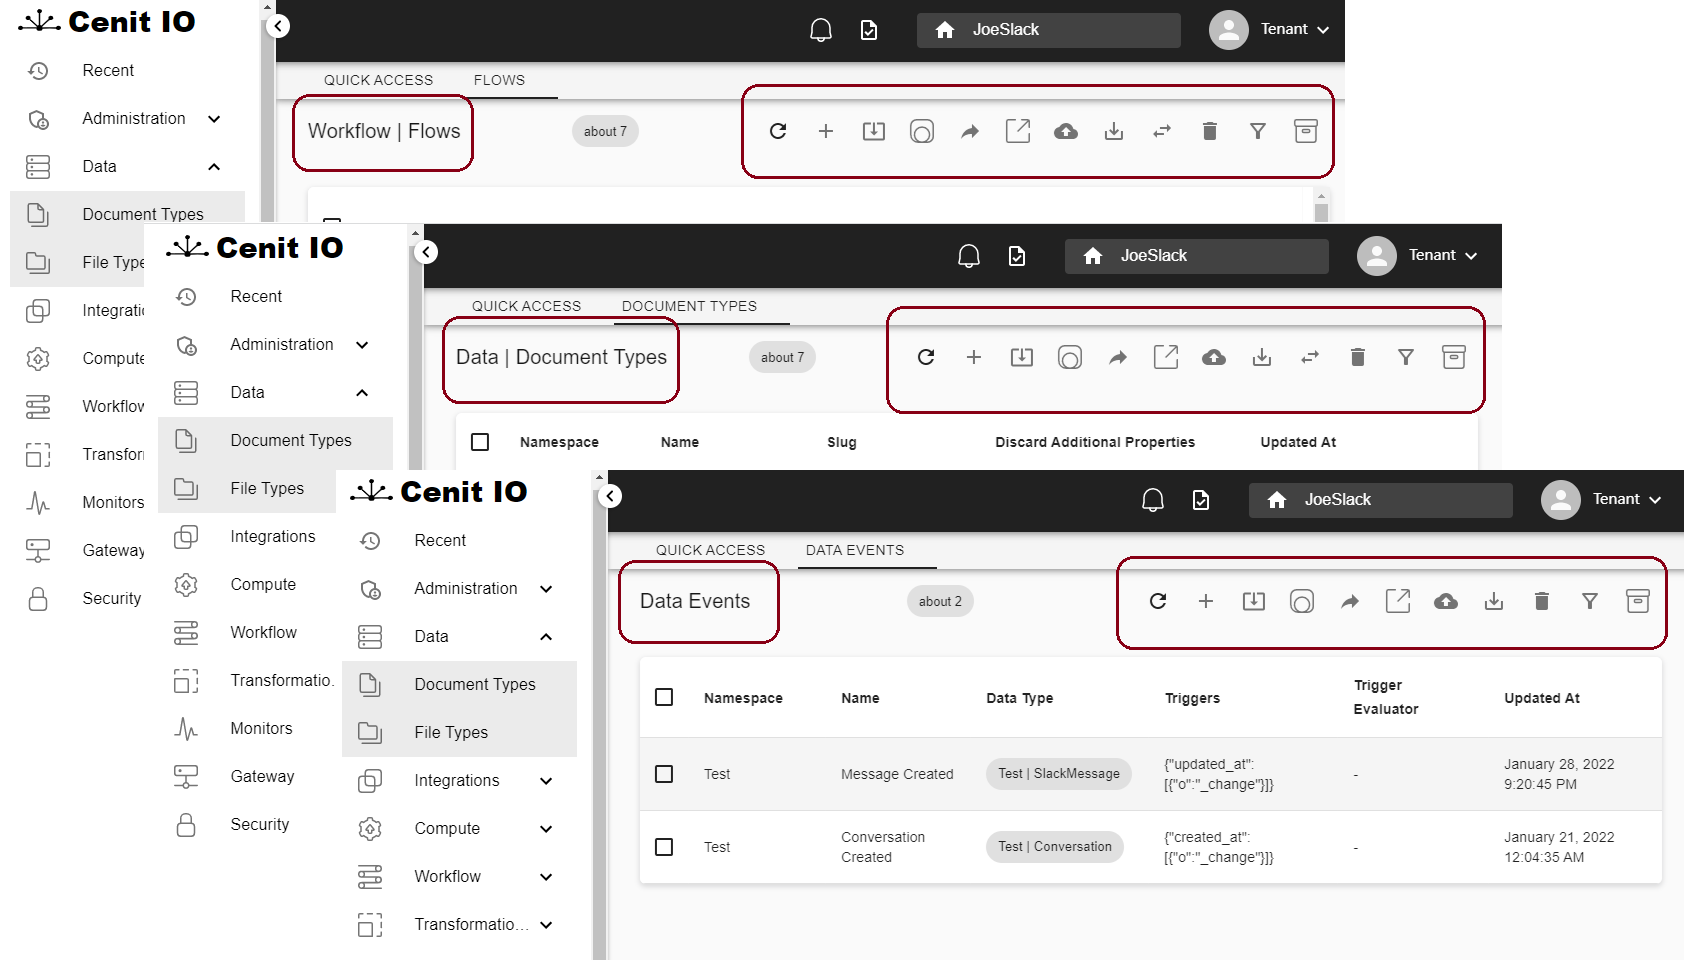Image resolution: width=1706 pixels, height=960 pixels.
Task: Open notifications bell in the Flows window
Action: pos(821,30)
